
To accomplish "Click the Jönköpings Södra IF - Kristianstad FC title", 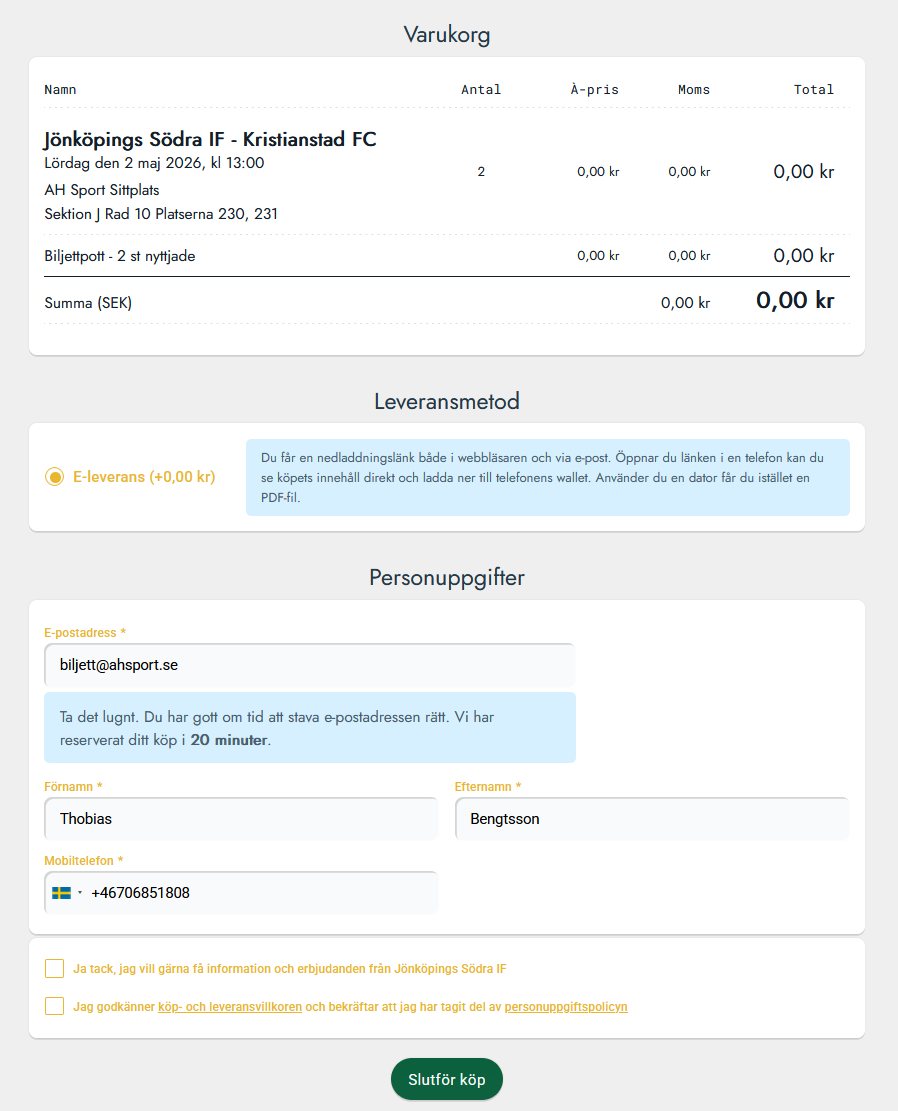I will [x=210, y=140].
